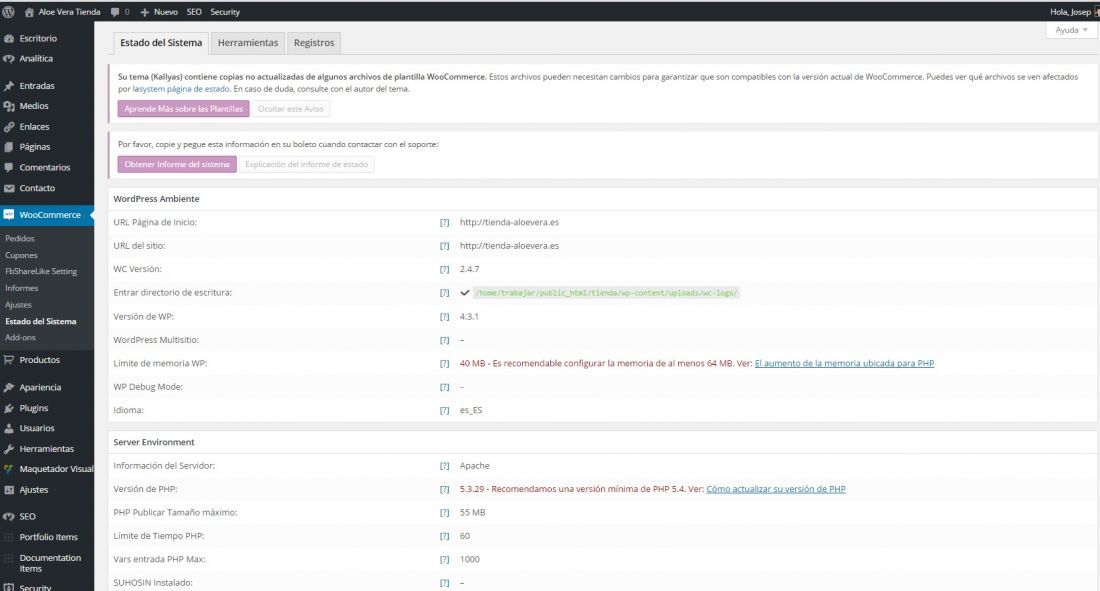Click help tooltip for Versión de PHP
The height and width of the screenshot is (591, 1100).
pos(444,489)
